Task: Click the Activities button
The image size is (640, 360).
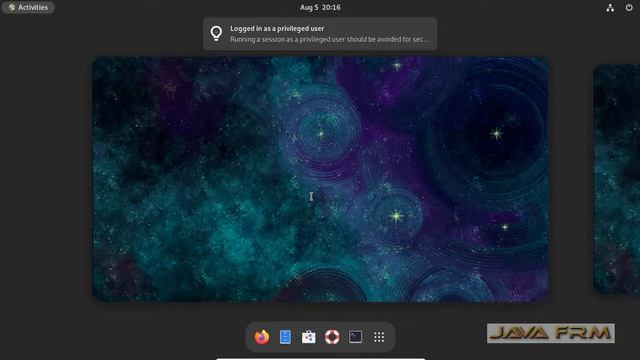Action: coord(28,7)
